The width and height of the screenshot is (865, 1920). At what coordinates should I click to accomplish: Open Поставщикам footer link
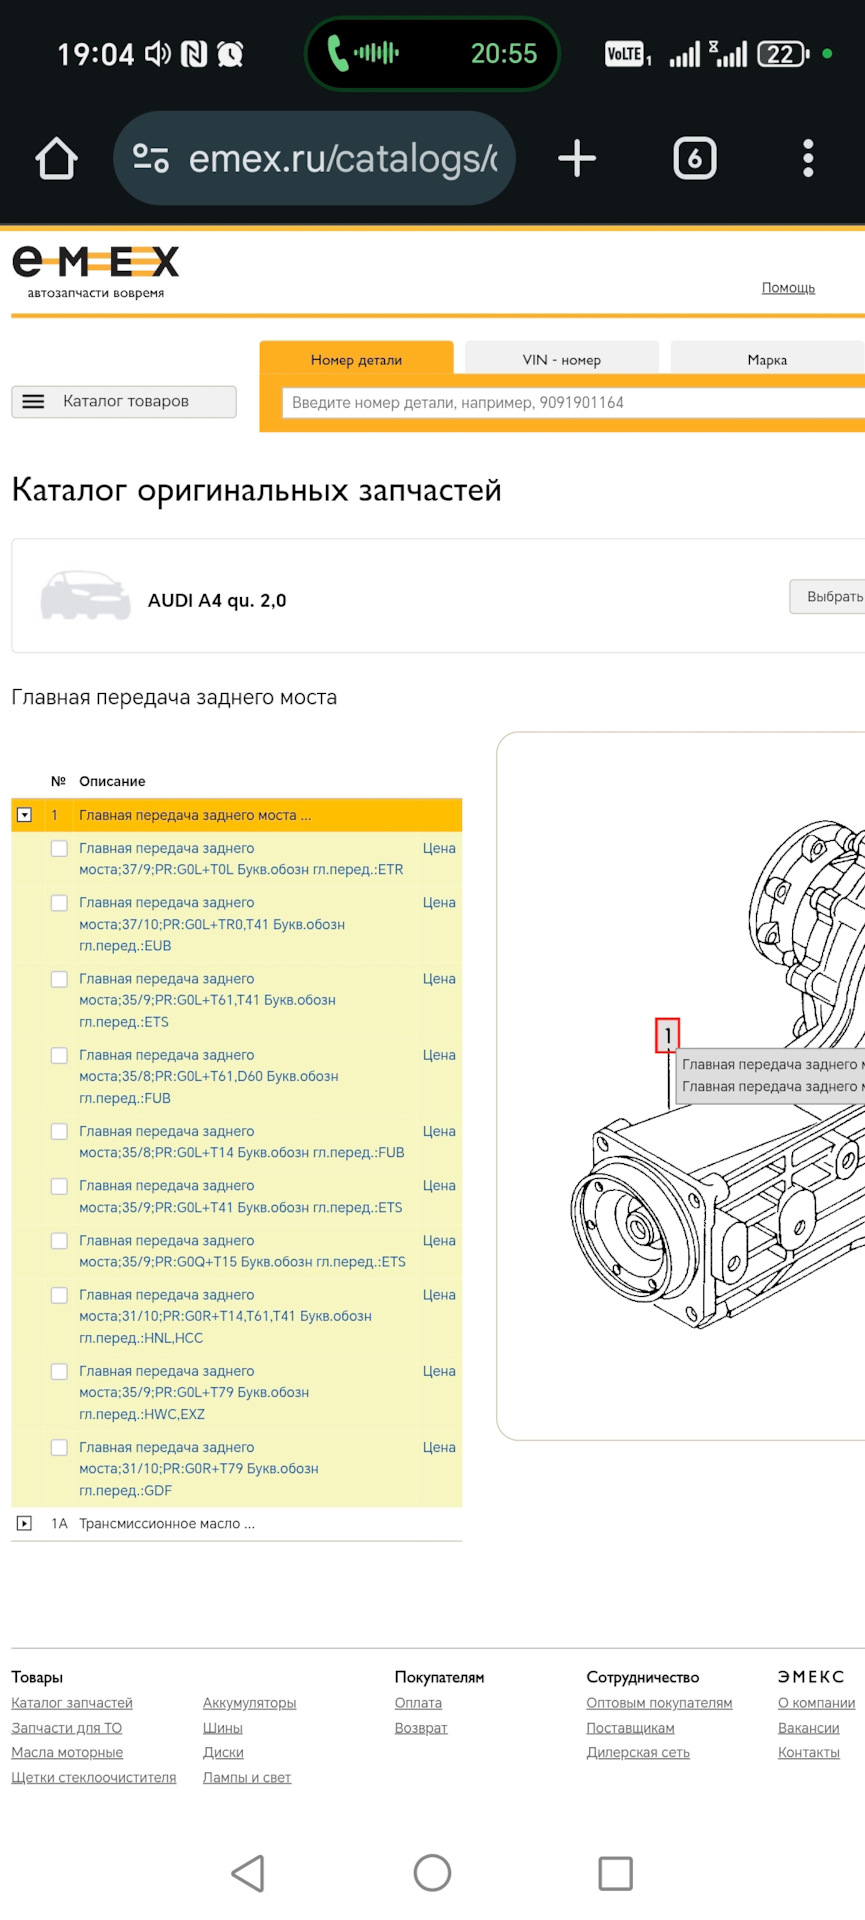pyautogui.click(x=630, y=1728)
